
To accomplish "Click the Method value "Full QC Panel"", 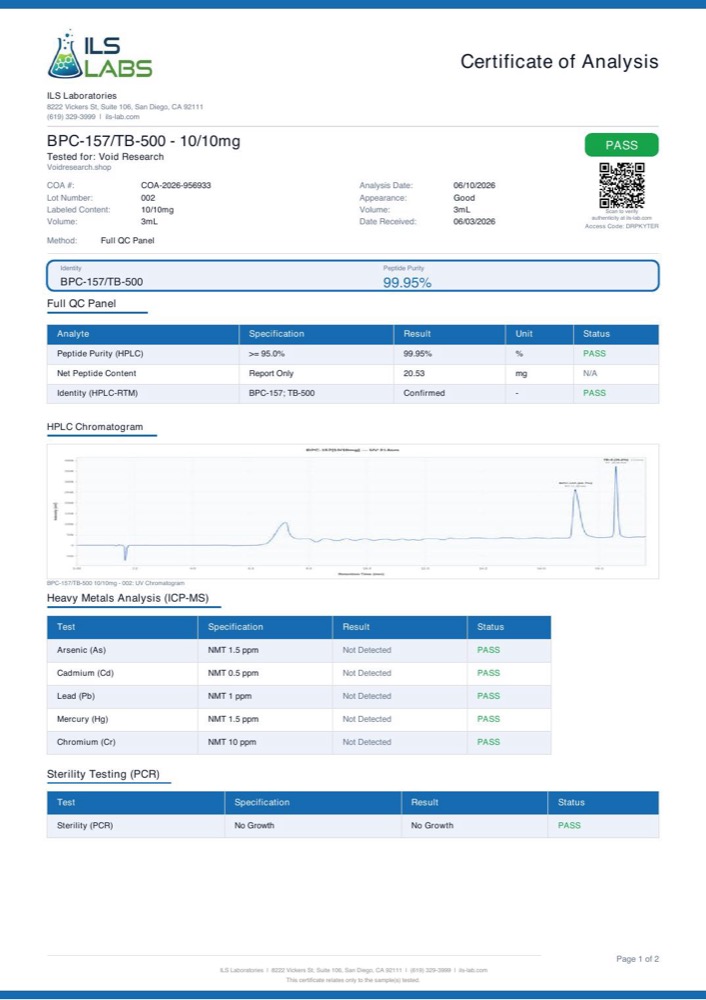I will (x=128, y=240).
